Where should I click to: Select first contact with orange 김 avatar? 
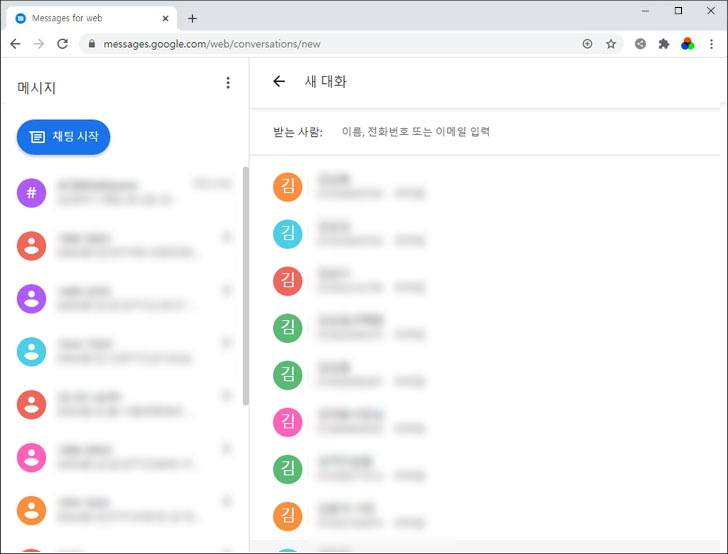[485, 187]
